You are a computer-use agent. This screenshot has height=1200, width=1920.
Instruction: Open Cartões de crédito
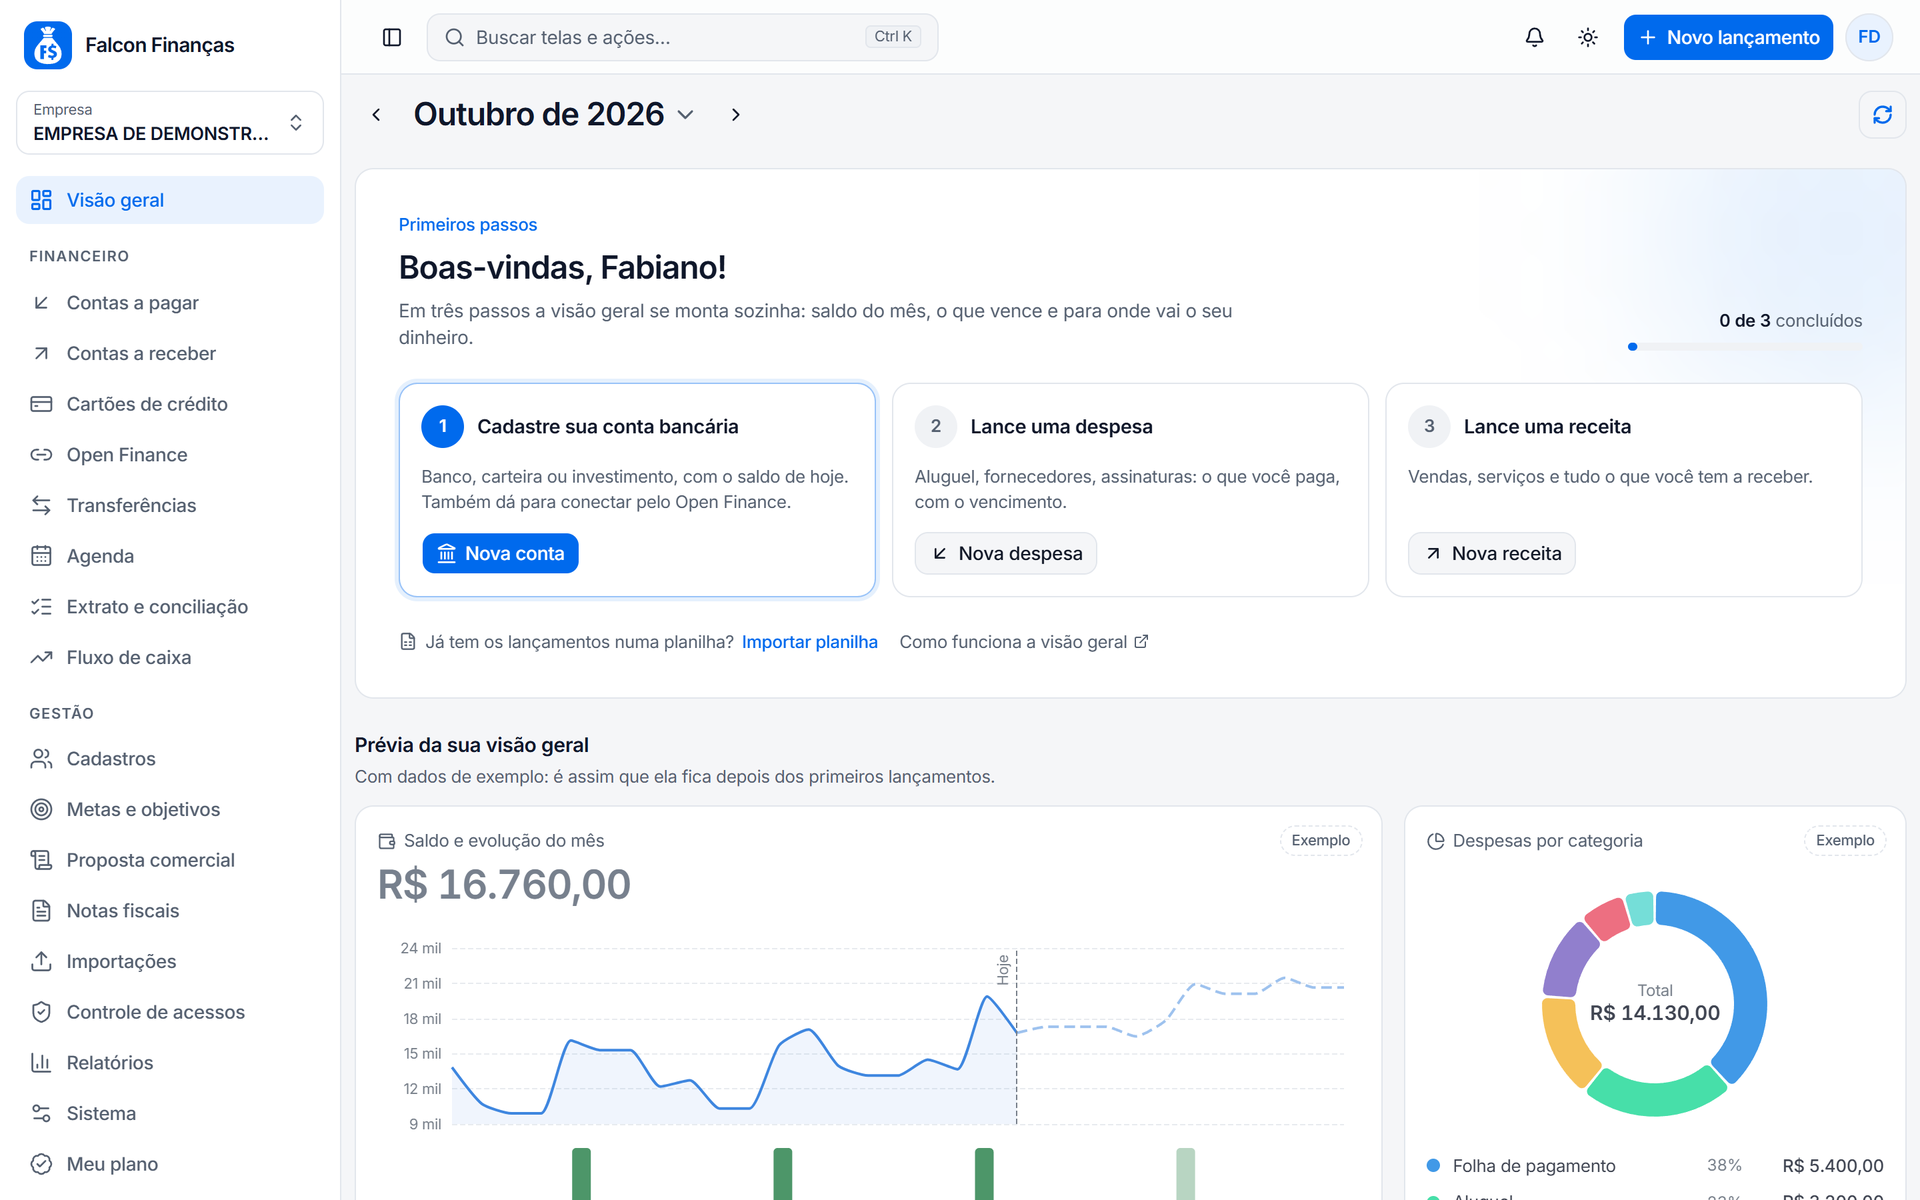[170, 404]
